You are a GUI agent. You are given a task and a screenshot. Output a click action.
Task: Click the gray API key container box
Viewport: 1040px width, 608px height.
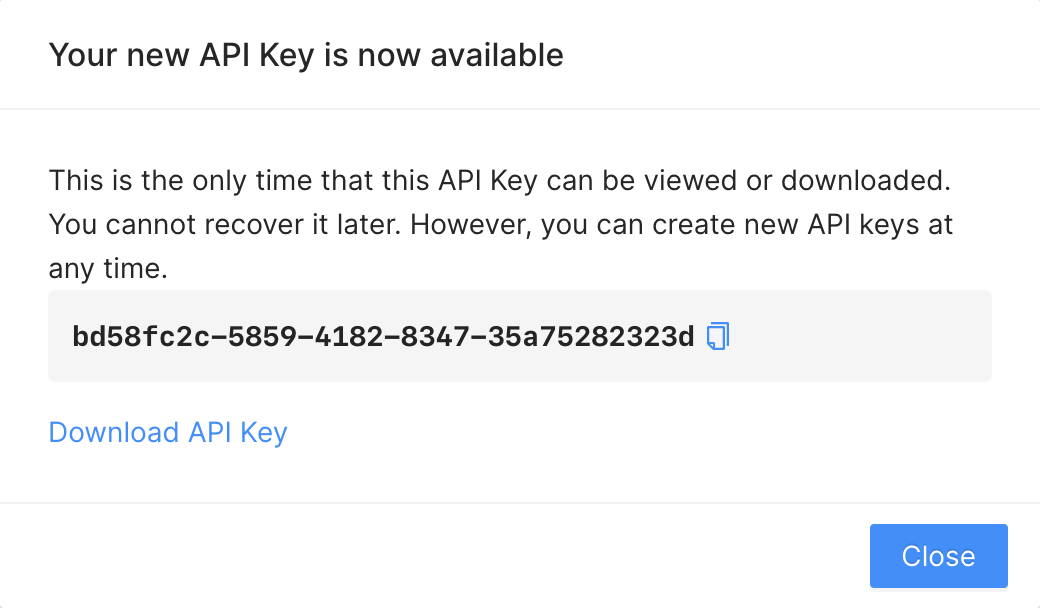click(x=520, y=335)
